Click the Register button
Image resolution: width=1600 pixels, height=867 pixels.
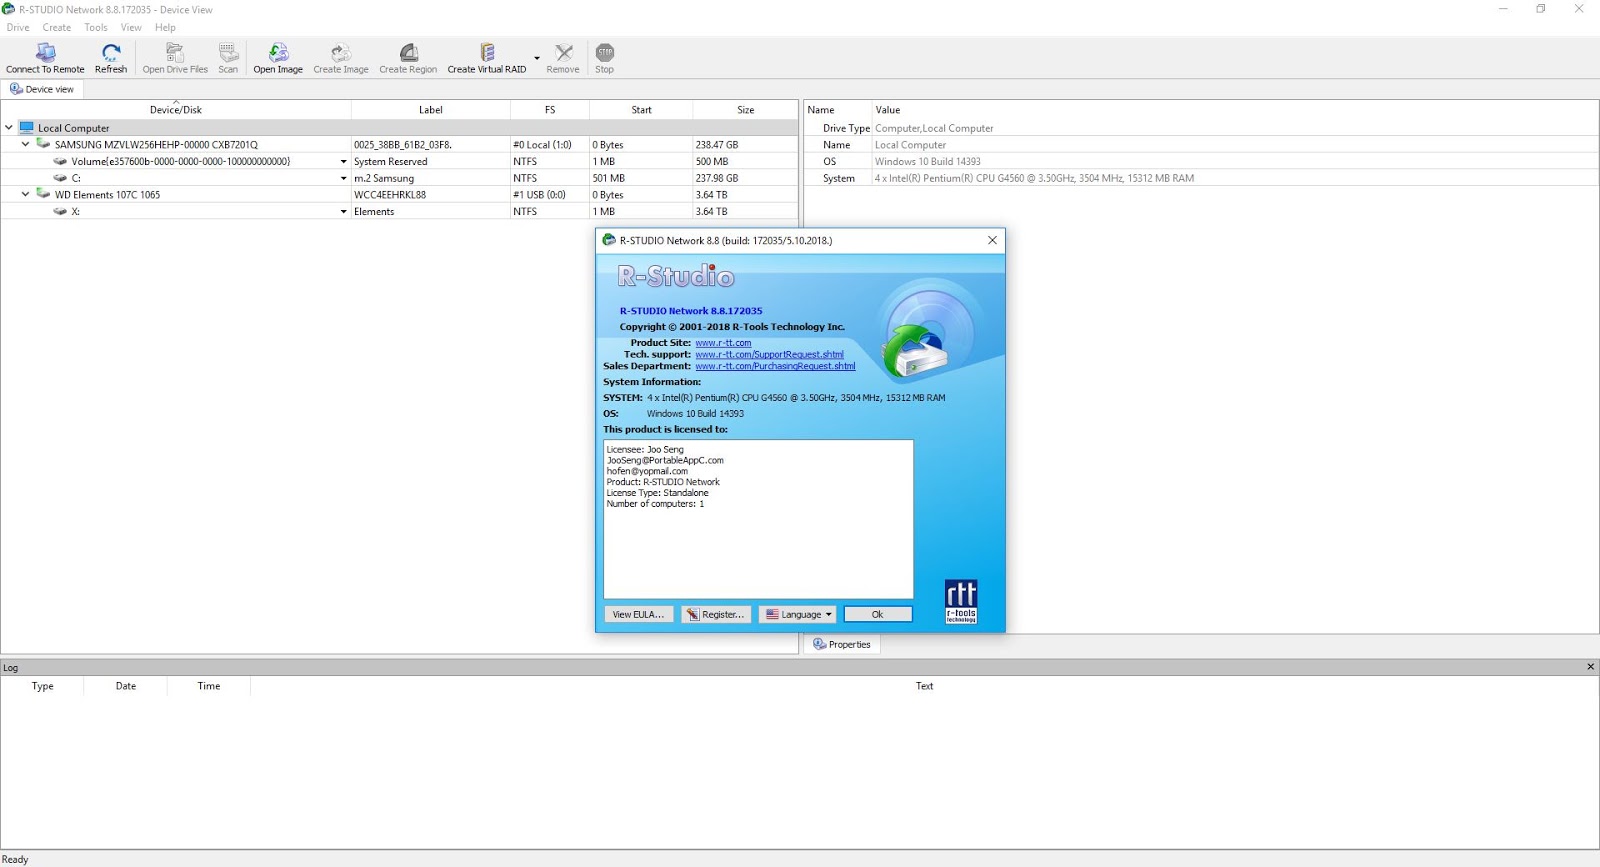(716, 615)
